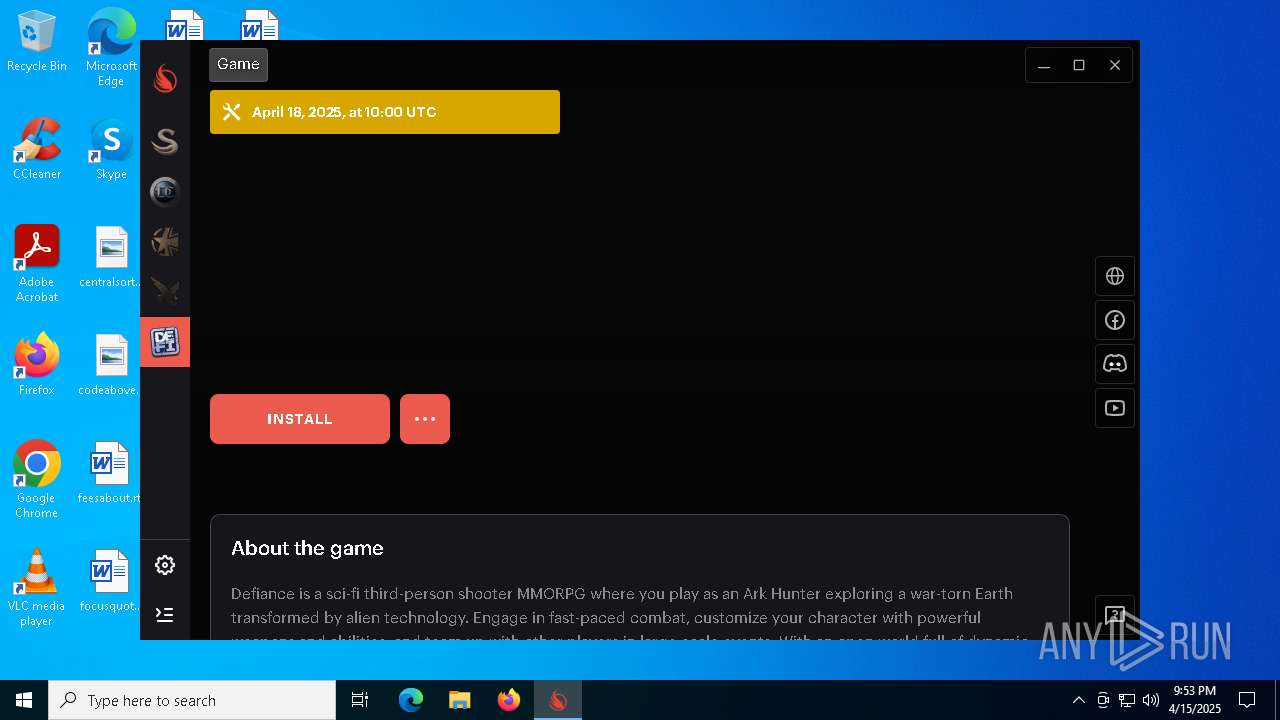Minimize the launcher window

tap(1044, 65)
